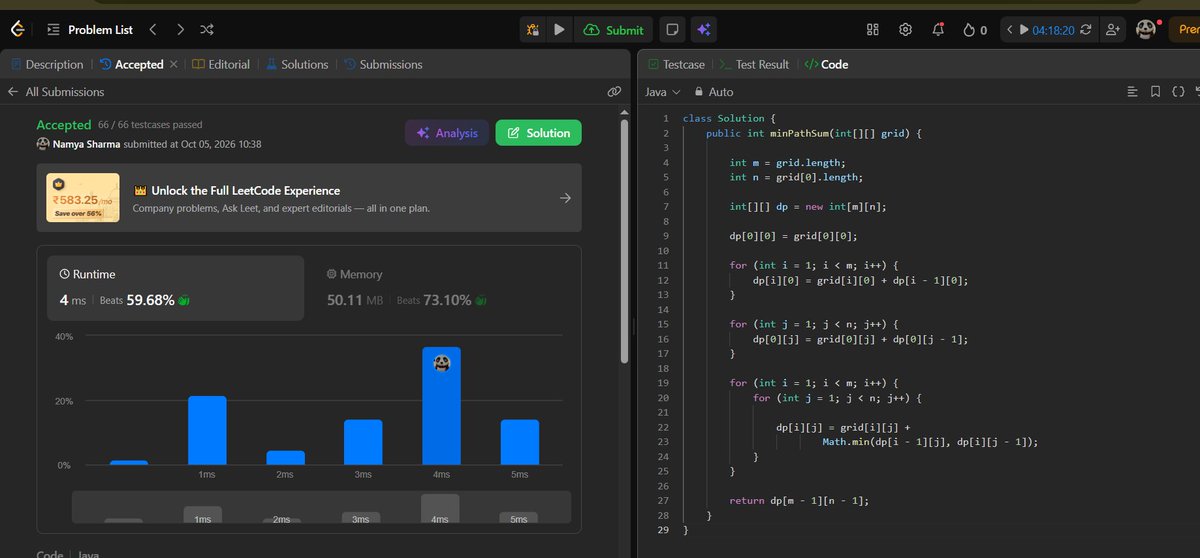Select the Memory stats card
Image resolution: width=1200 pixels, height=558 pixels.
pyautogui.click(x=442, y=288)
